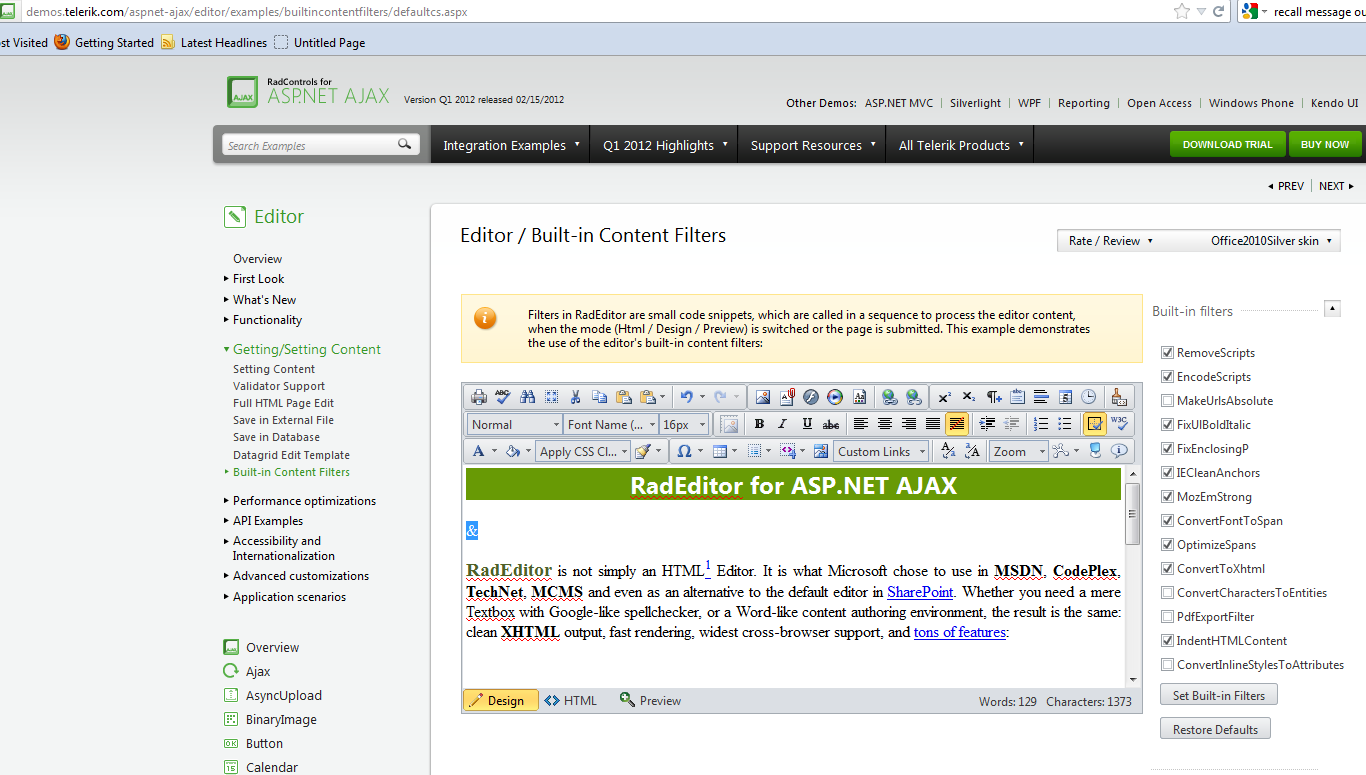This screenshot has width=1366, height=775.
Task: Open the Custom Links dropdown
Action: pos(881,451)
